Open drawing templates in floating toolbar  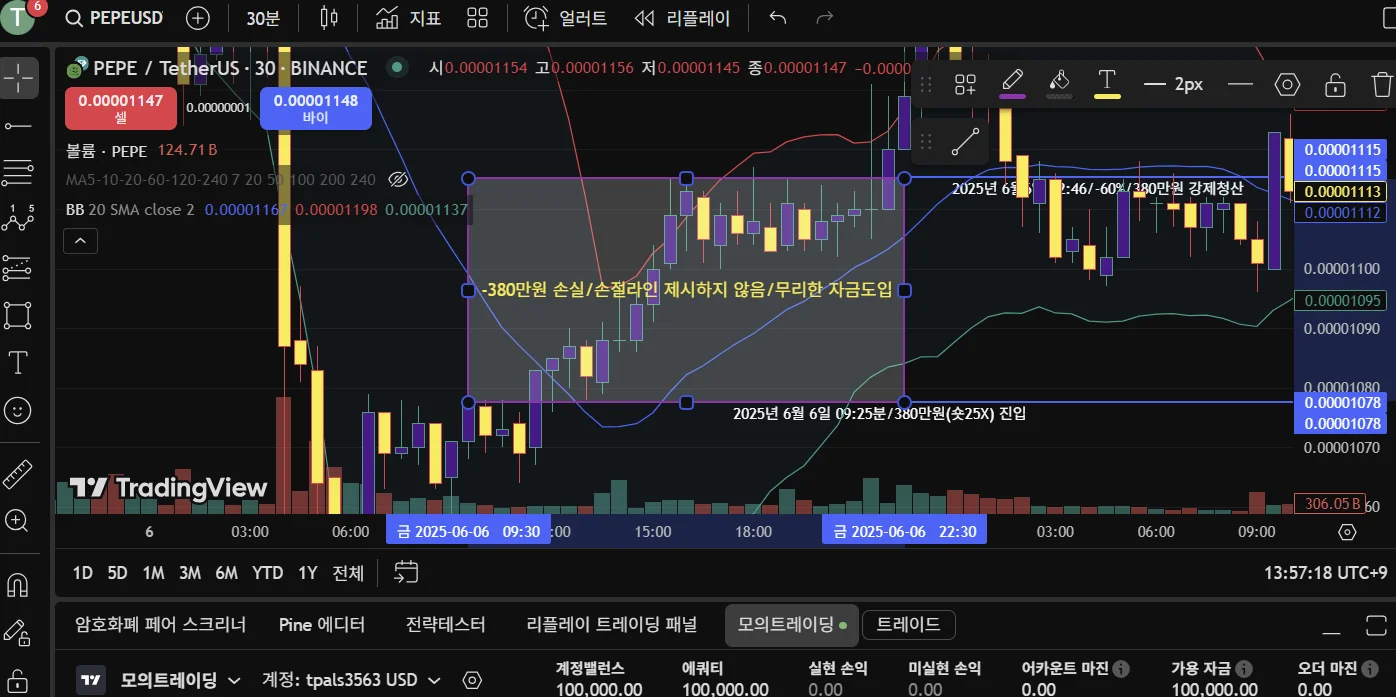965,84
